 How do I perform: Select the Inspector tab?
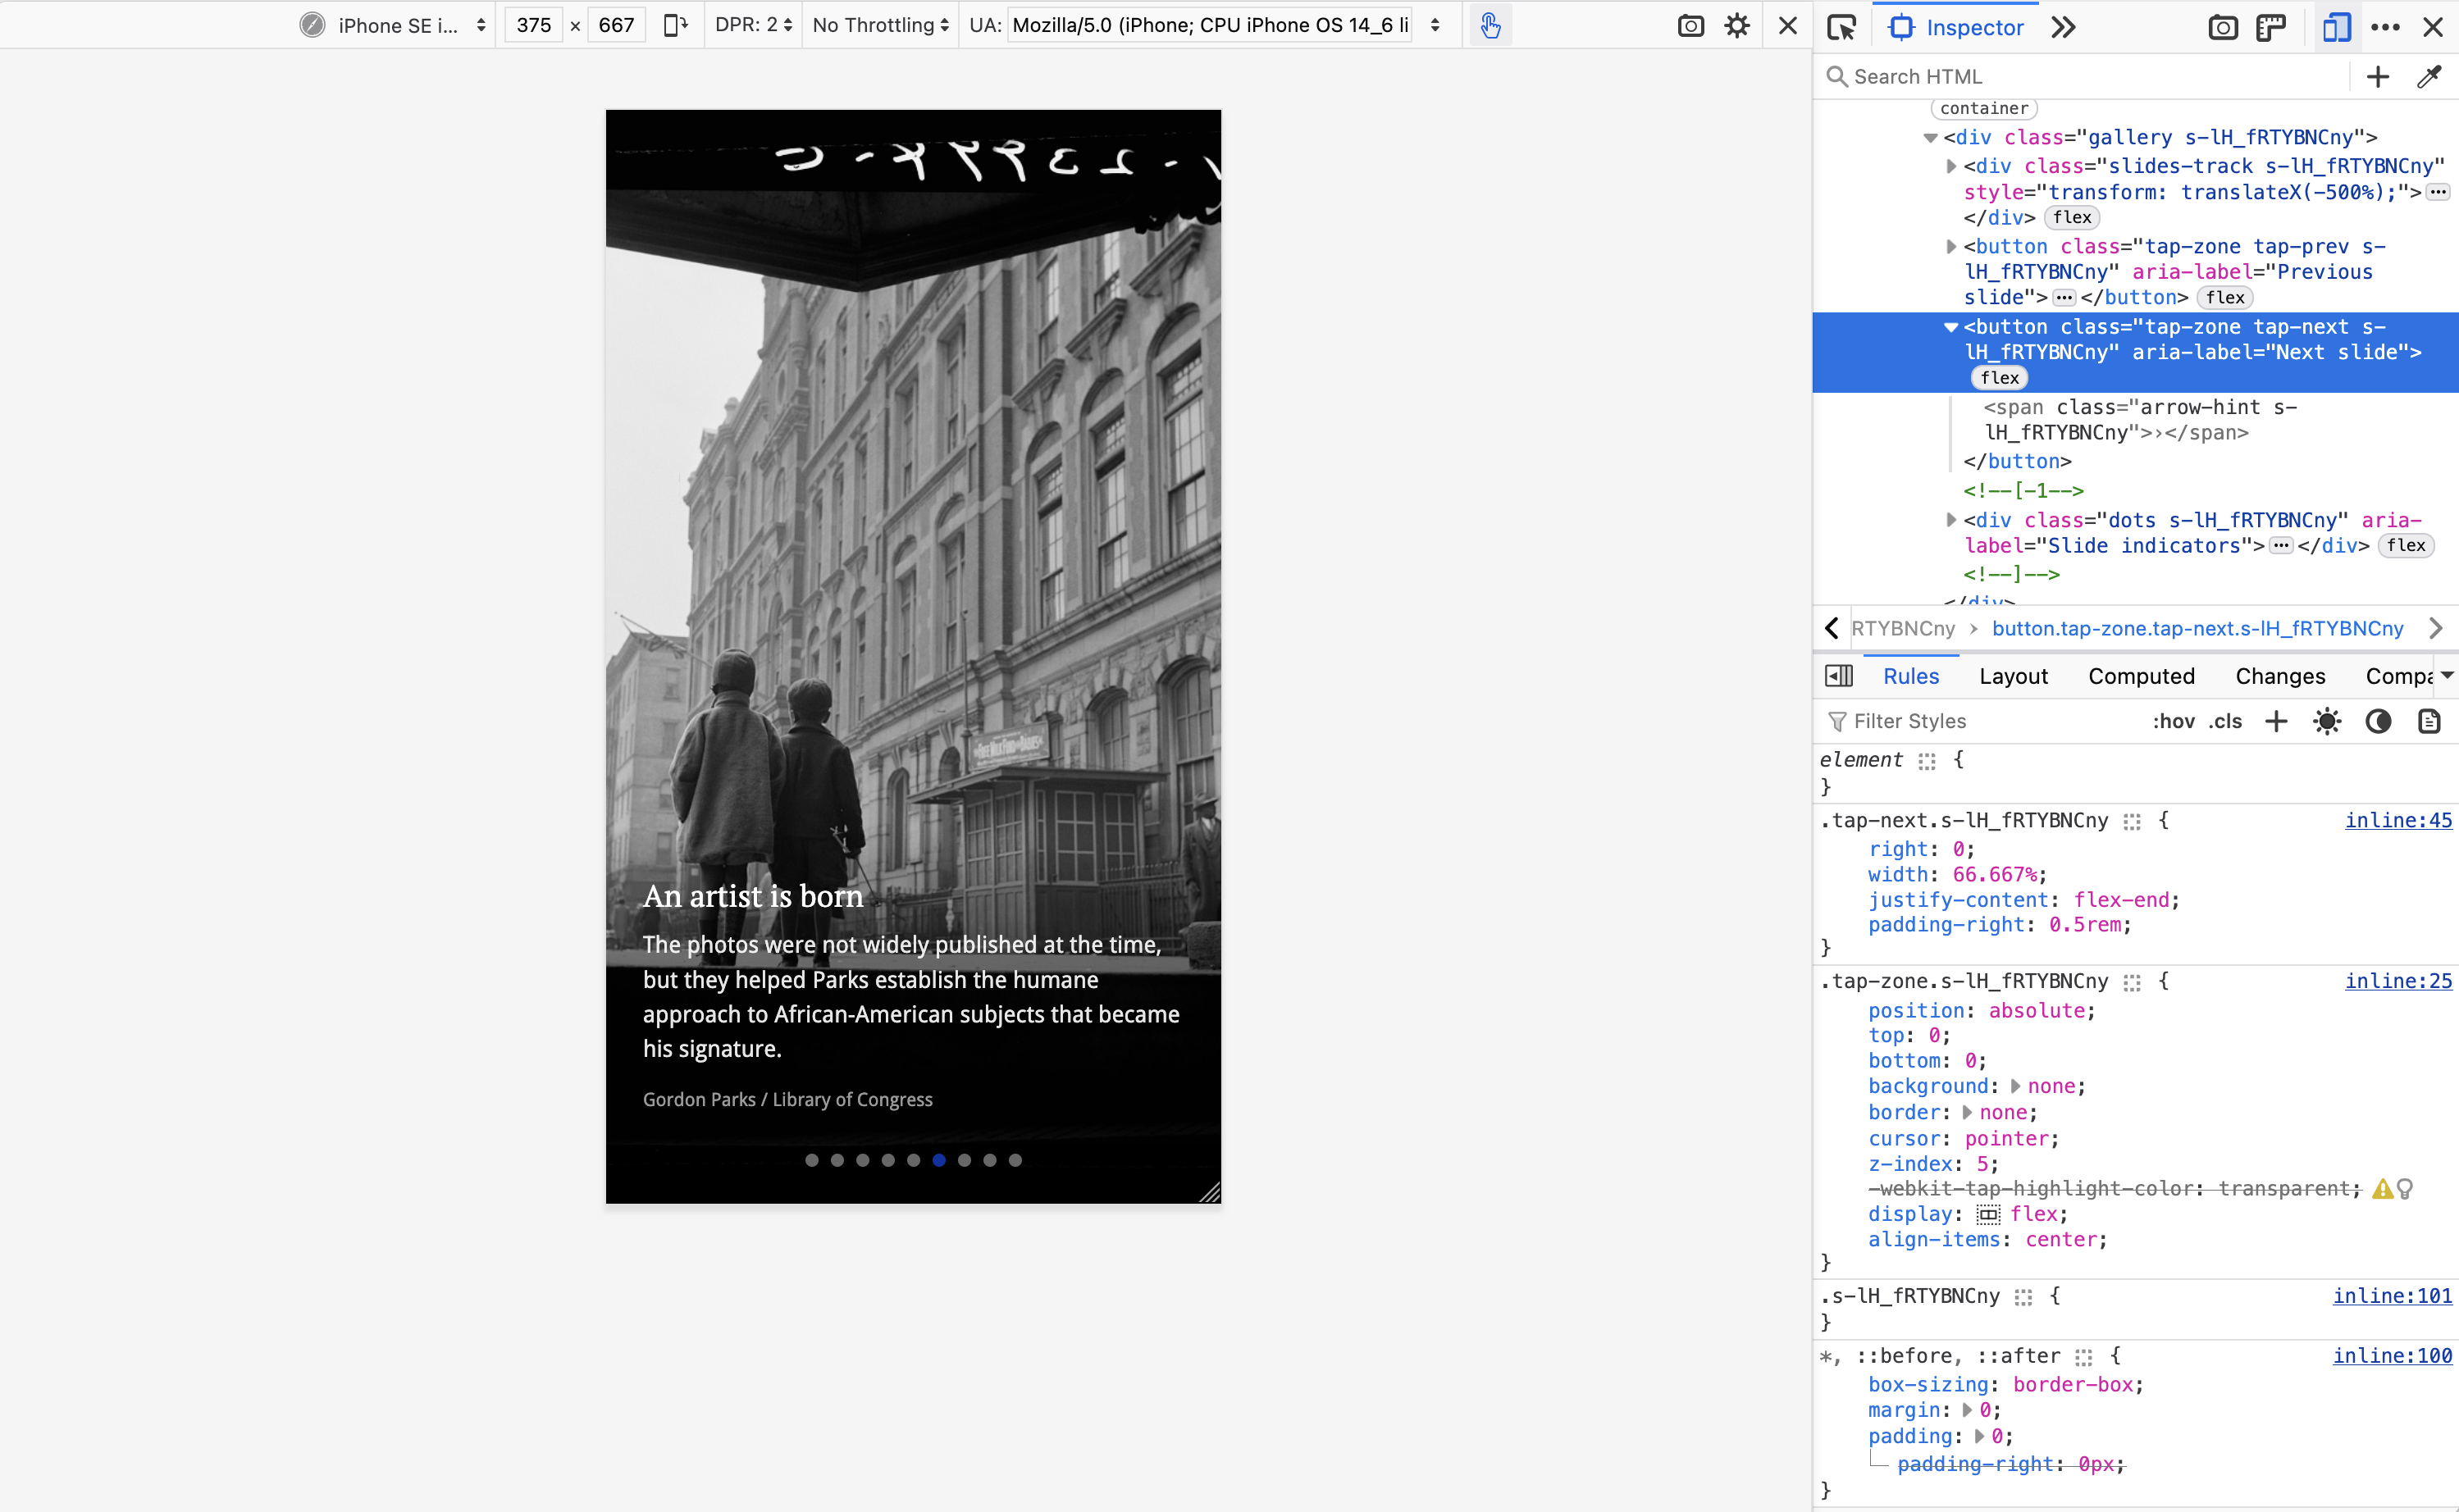pos(1955,27)
